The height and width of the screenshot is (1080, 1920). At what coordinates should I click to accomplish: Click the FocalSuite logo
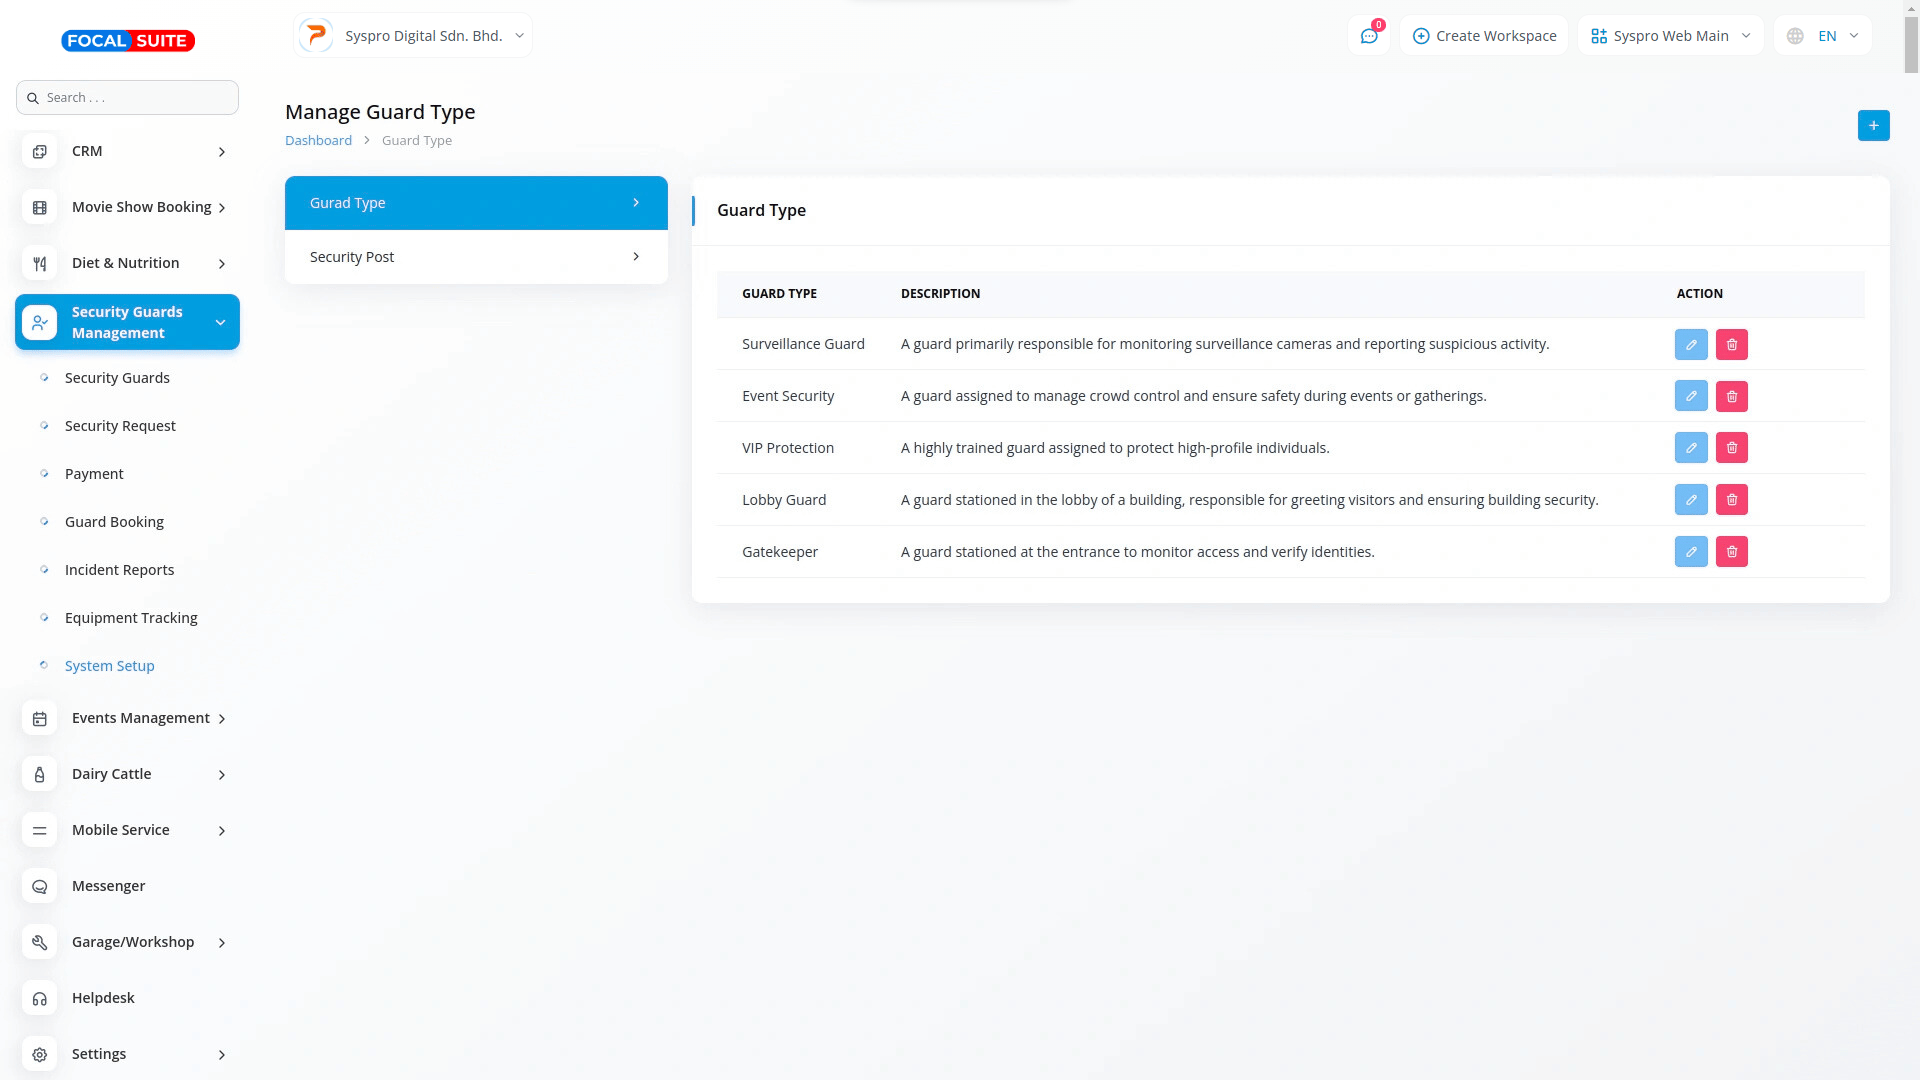[128, 41]
